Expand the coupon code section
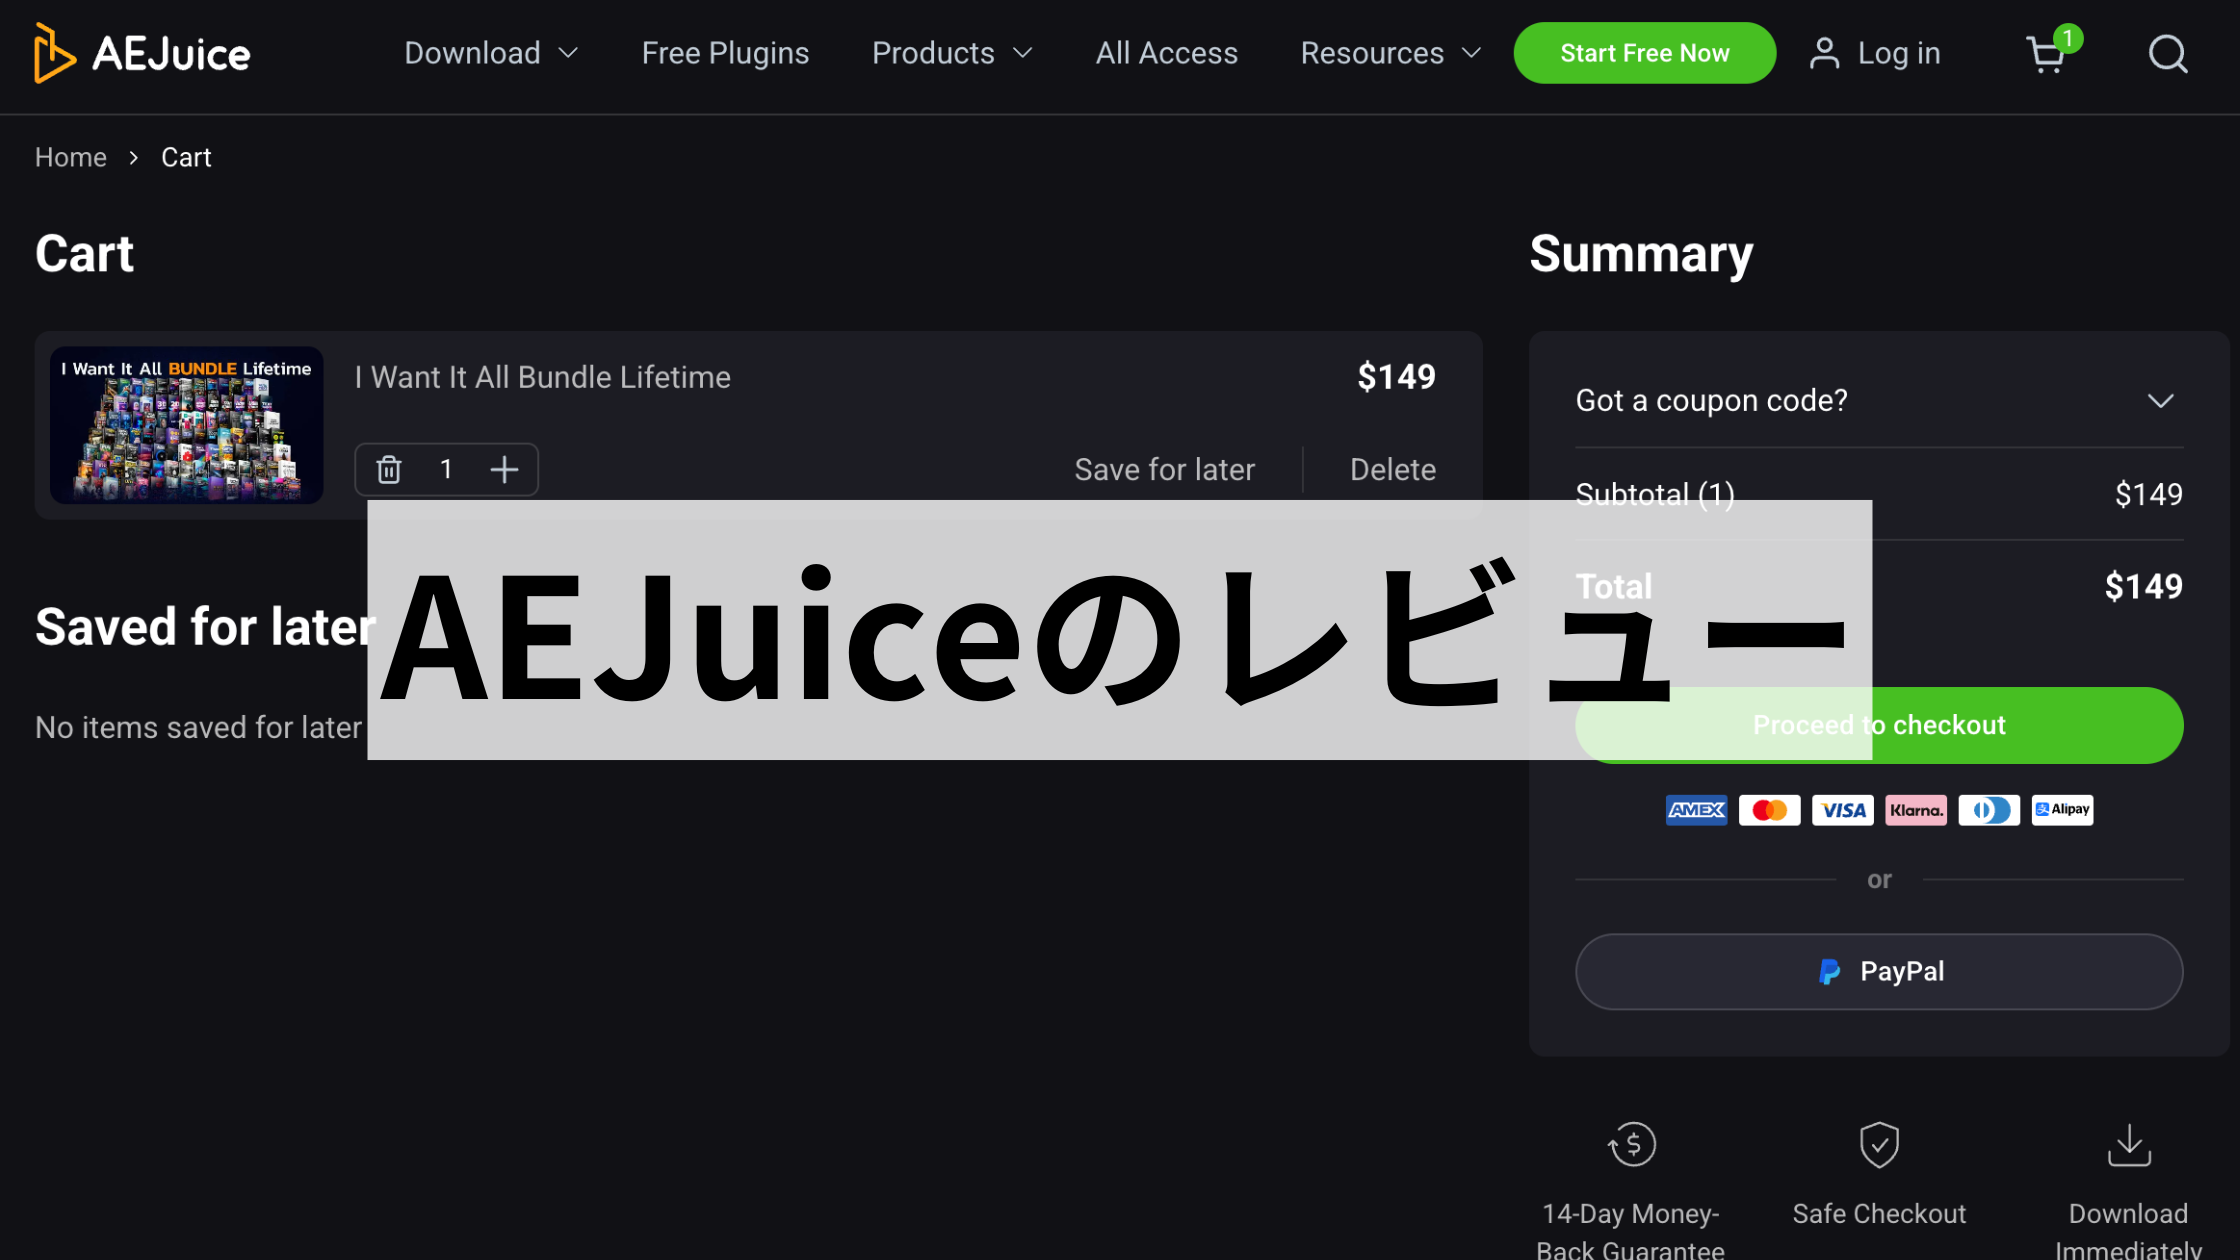 (x=1879, y=401)
